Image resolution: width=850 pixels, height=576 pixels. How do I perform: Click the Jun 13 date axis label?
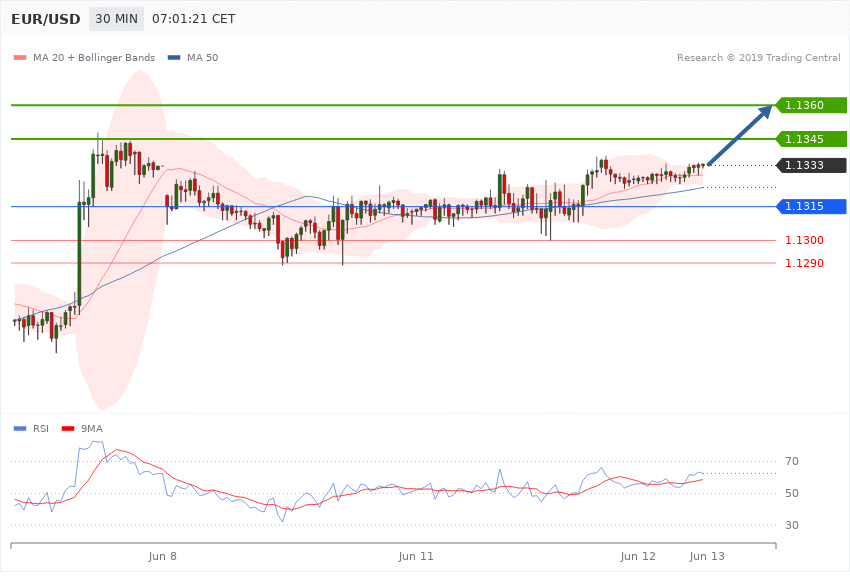click(707, 556)
